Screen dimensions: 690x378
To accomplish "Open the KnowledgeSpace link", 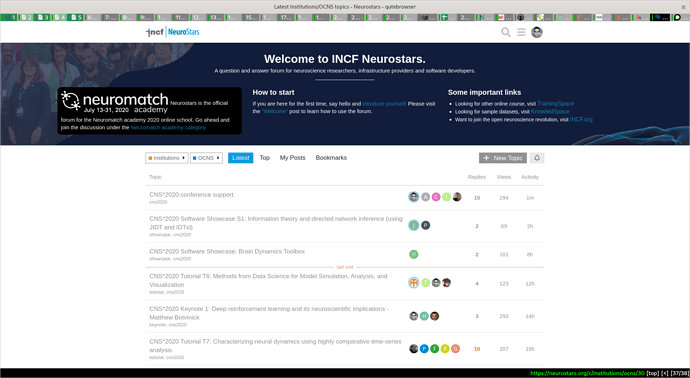I will click(x=550, y=112).
